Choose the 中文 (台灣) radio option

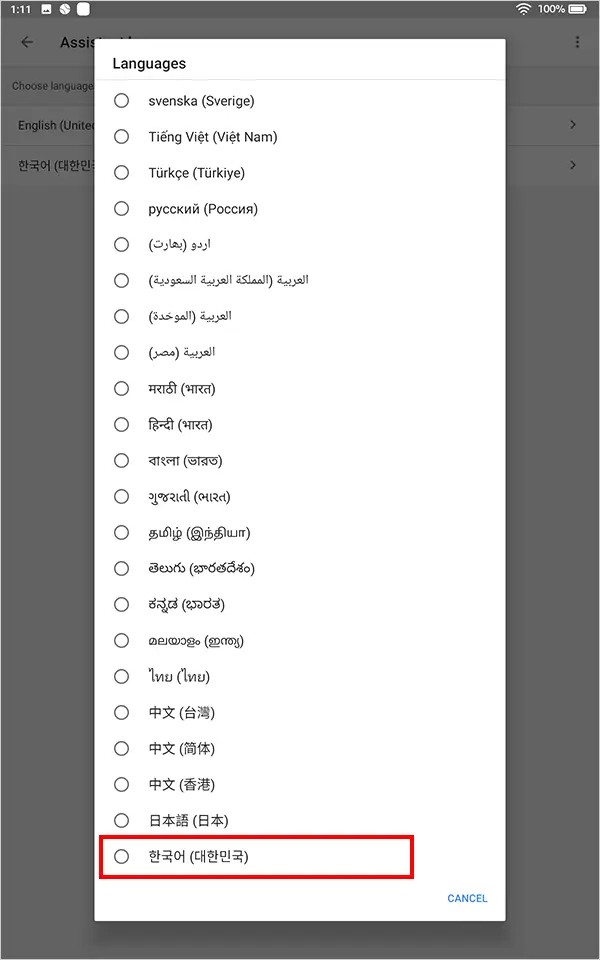tap(122, 712)
